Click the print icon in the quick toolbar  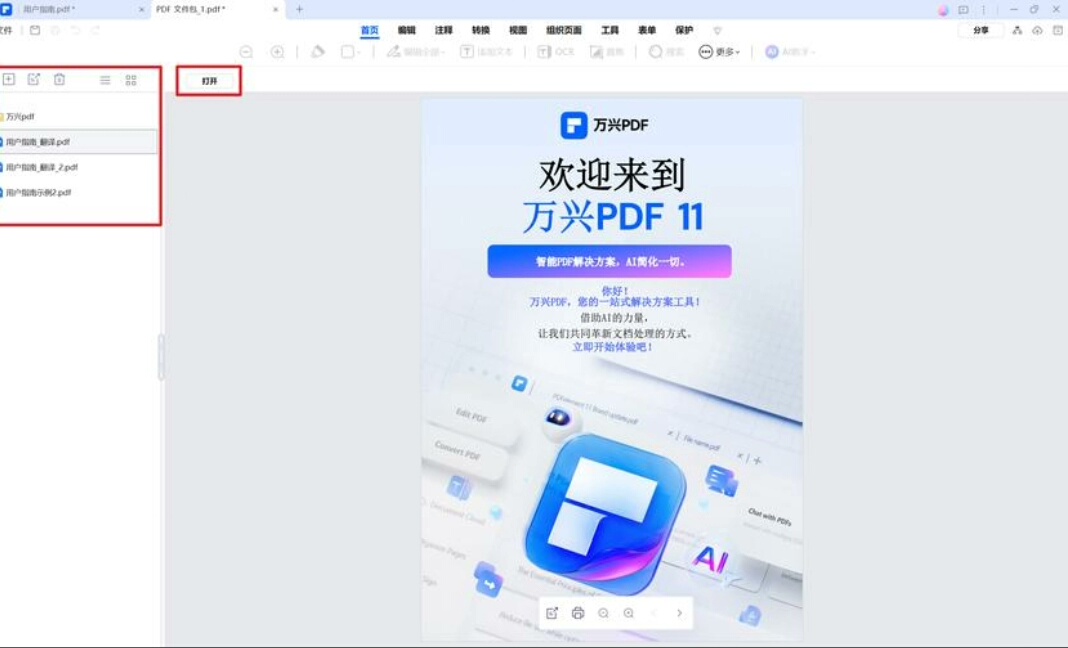pos(55,31)
